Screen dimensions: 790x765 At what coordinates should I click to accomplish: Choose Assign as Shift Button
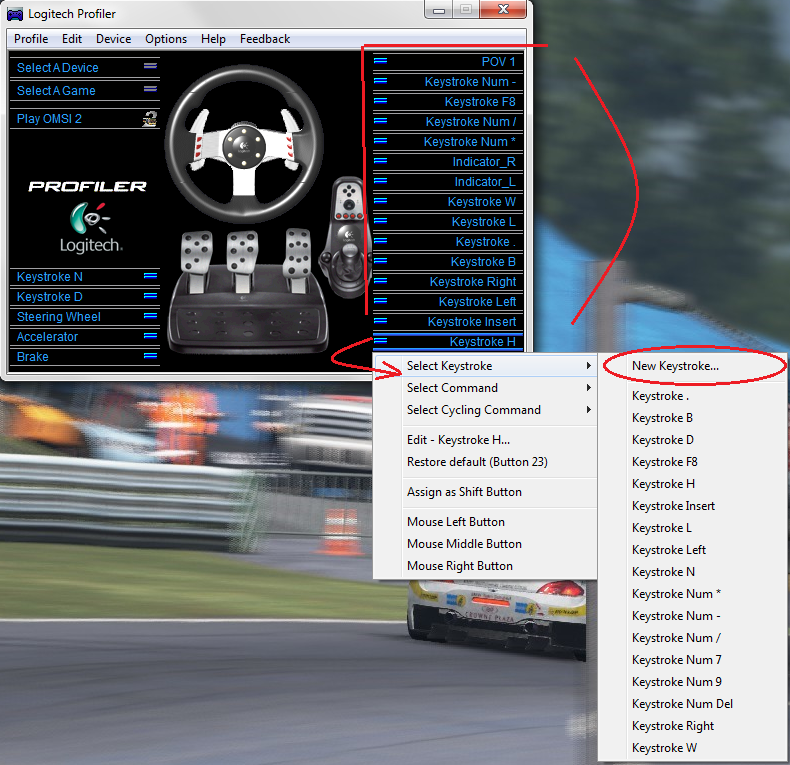click(485, 492)
